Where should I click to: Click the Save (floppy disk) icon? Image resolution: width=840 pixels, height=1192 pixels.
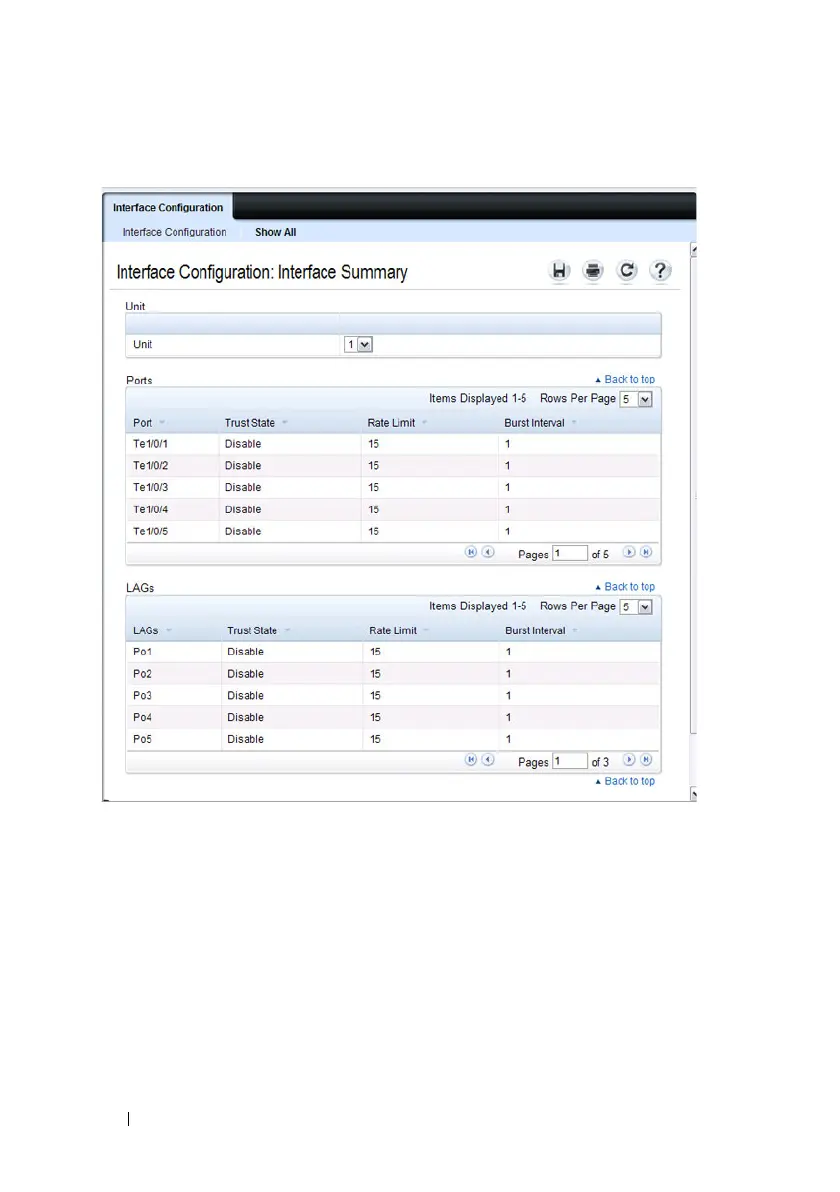pos(559,271)
